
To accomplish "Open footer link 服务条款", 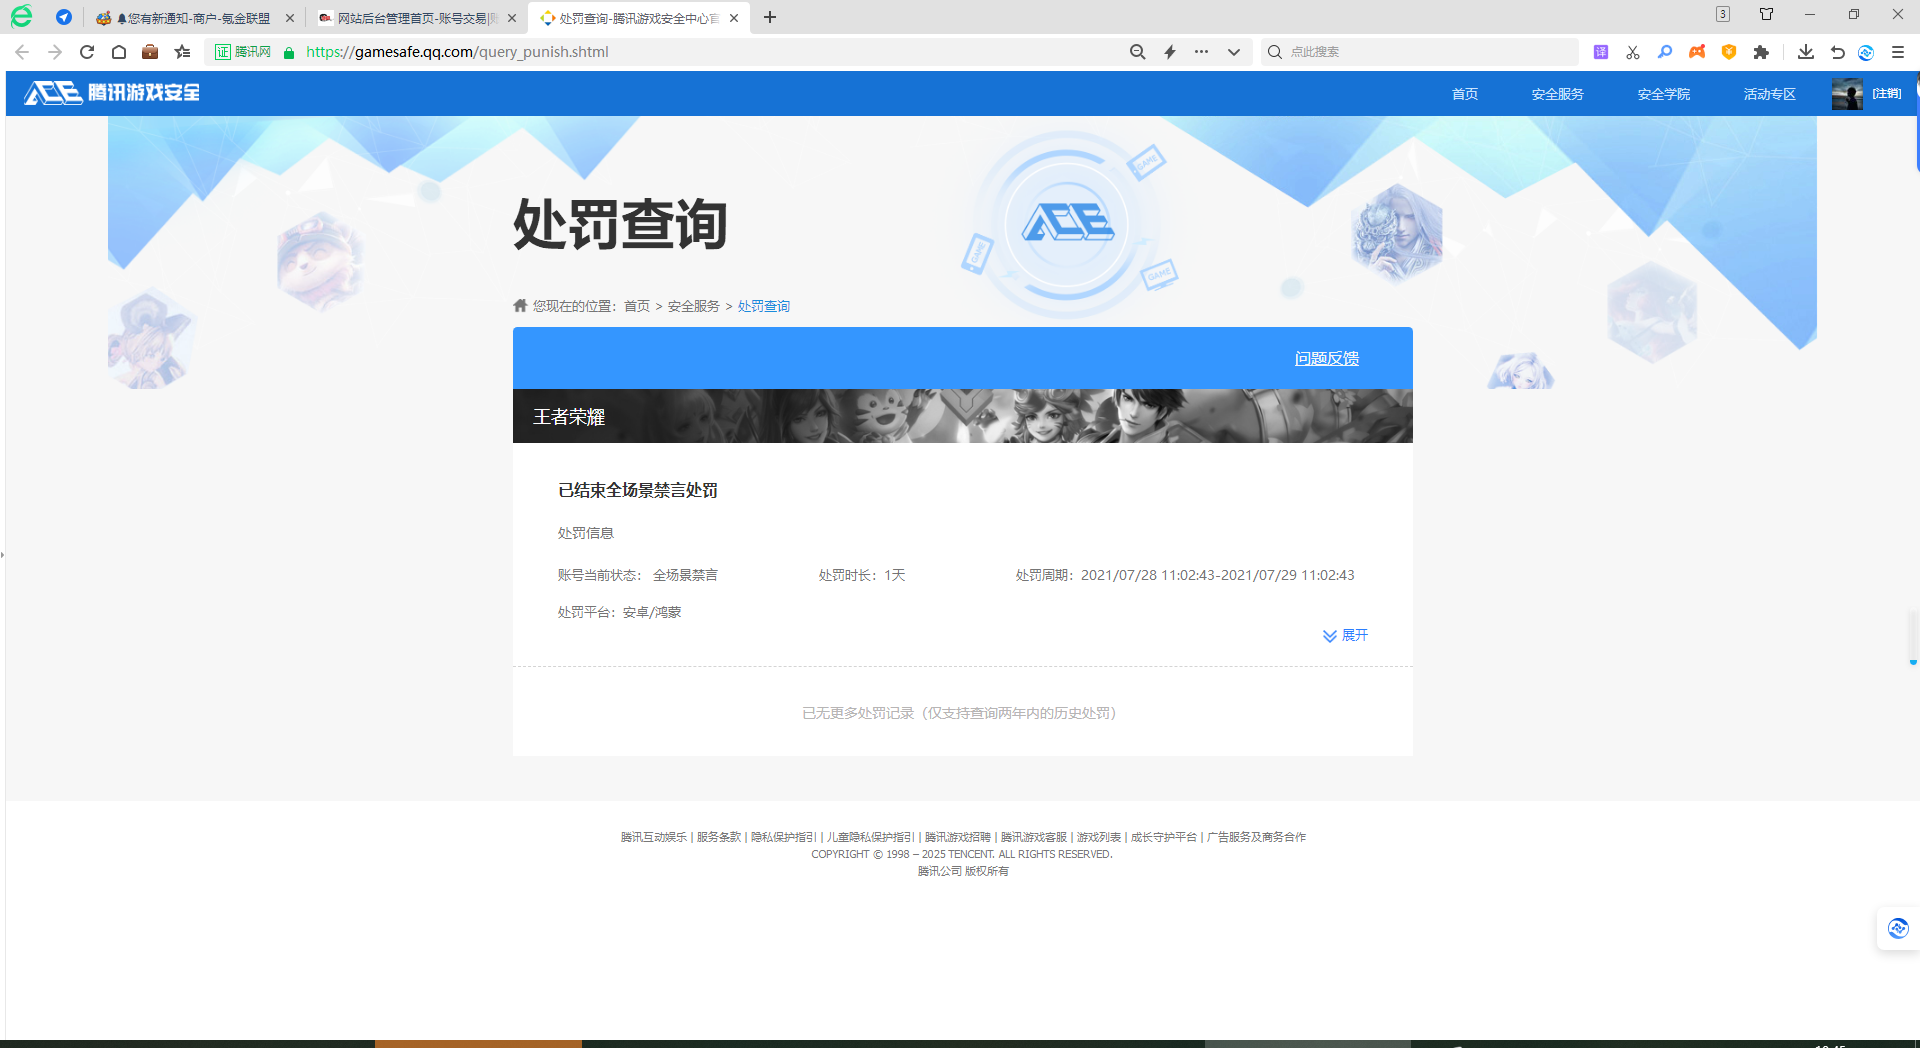I will (x=719, y=837).
